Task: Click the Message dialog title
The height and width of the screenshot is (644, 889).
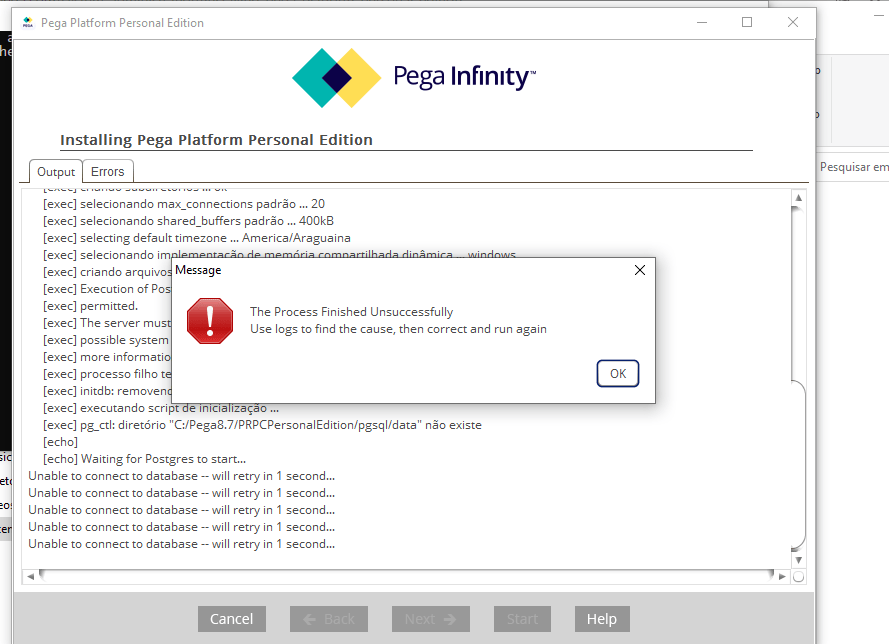Action: 198,270
